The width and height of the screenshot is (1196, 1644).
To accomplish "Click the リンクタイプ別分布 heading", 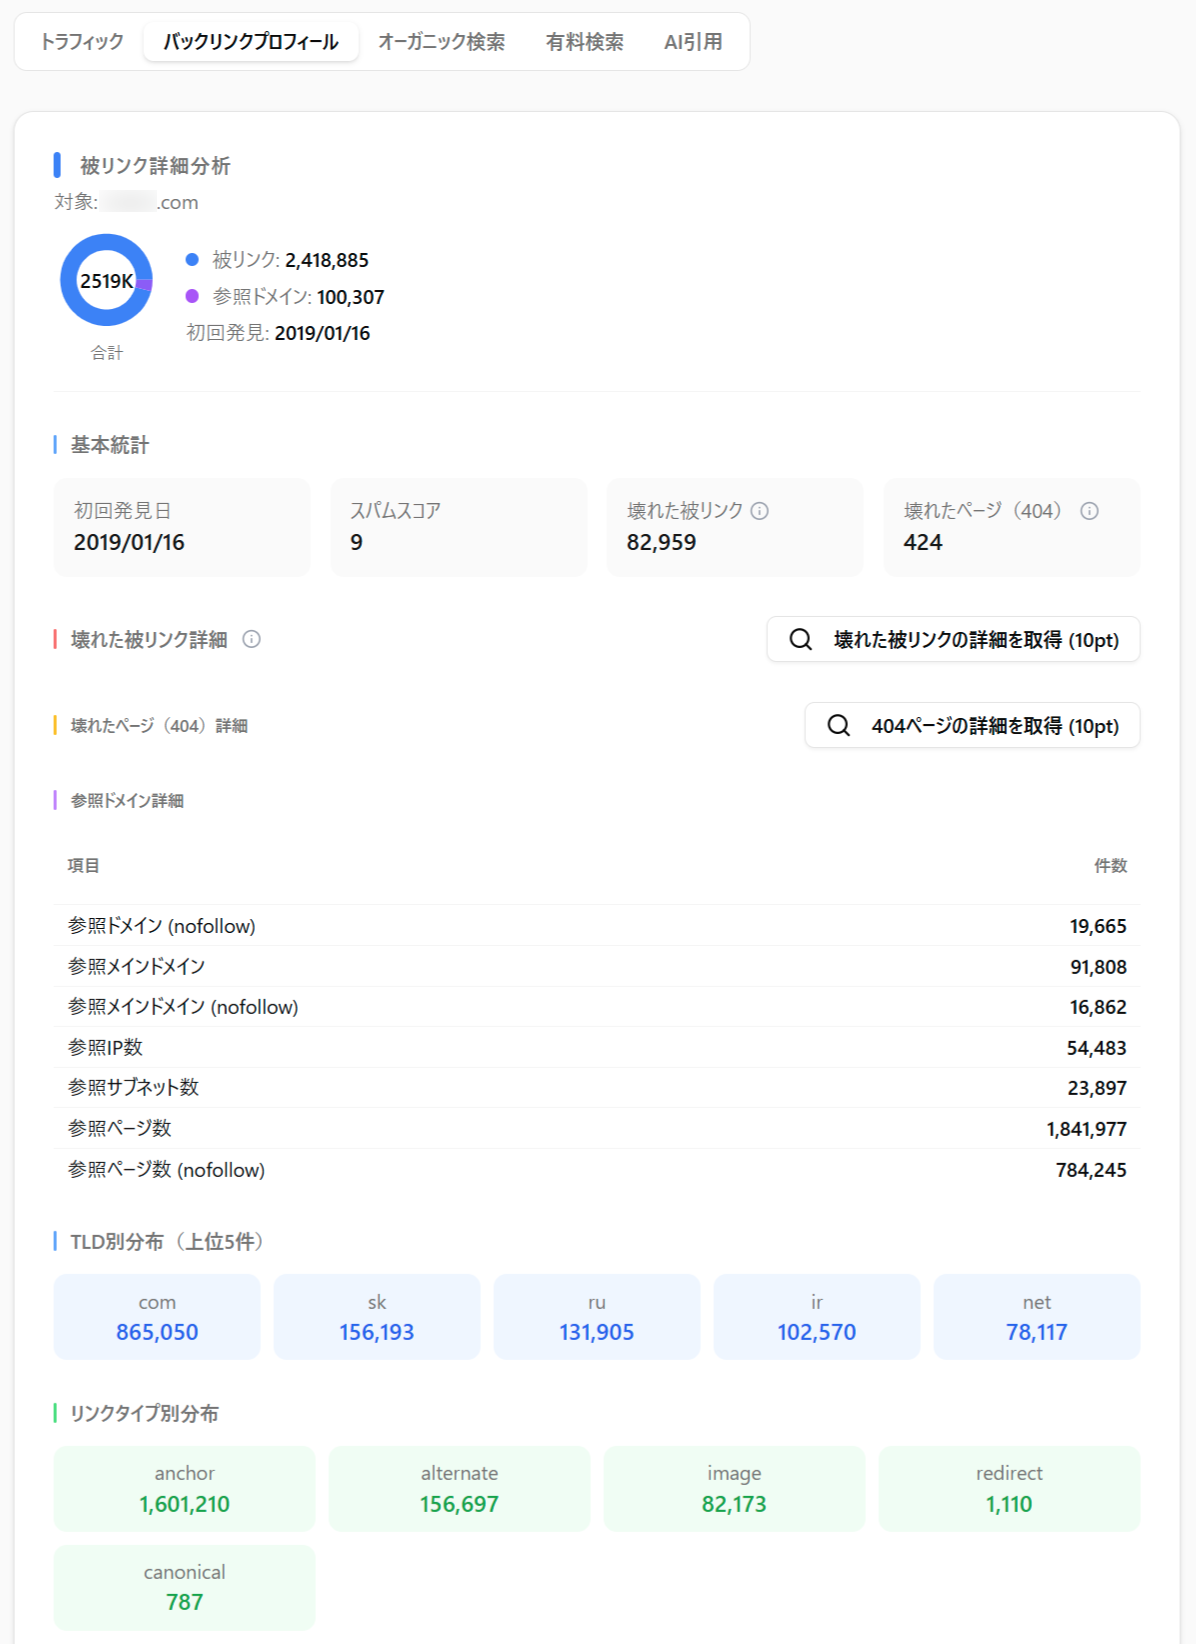I will [144, 1413].
